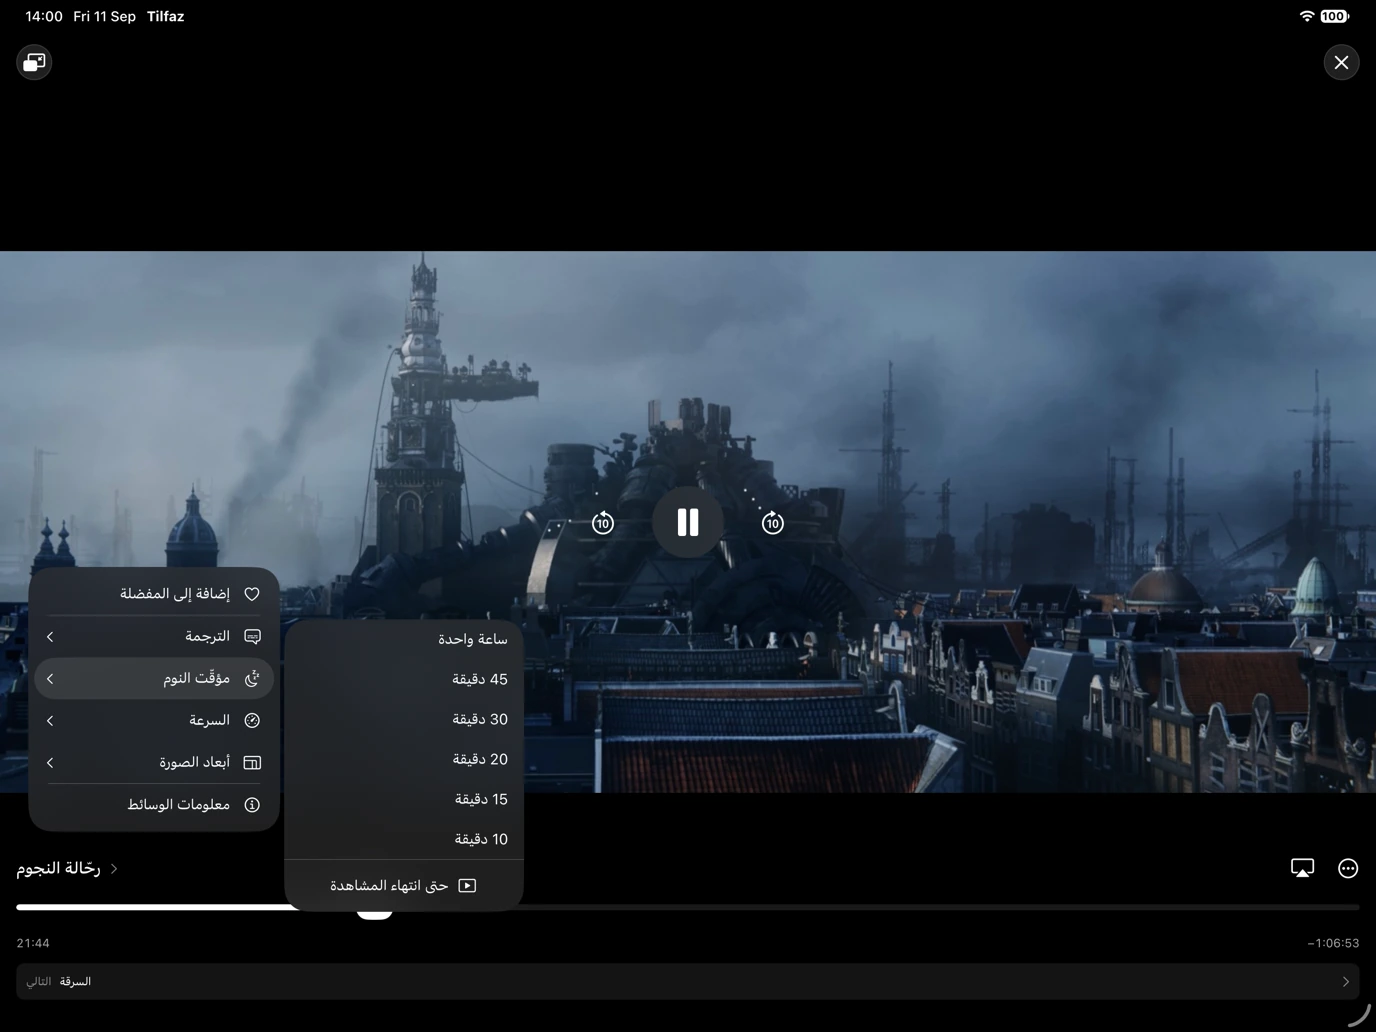The image size is (1376, 1032).
Task: Expand chevron next to مؤقّت النوم
Action: 50,678
